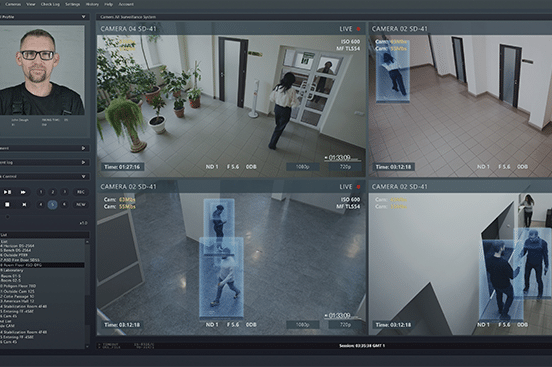Select 1080p on Camera 04 feed
The image size is (552, 367).
302,167
